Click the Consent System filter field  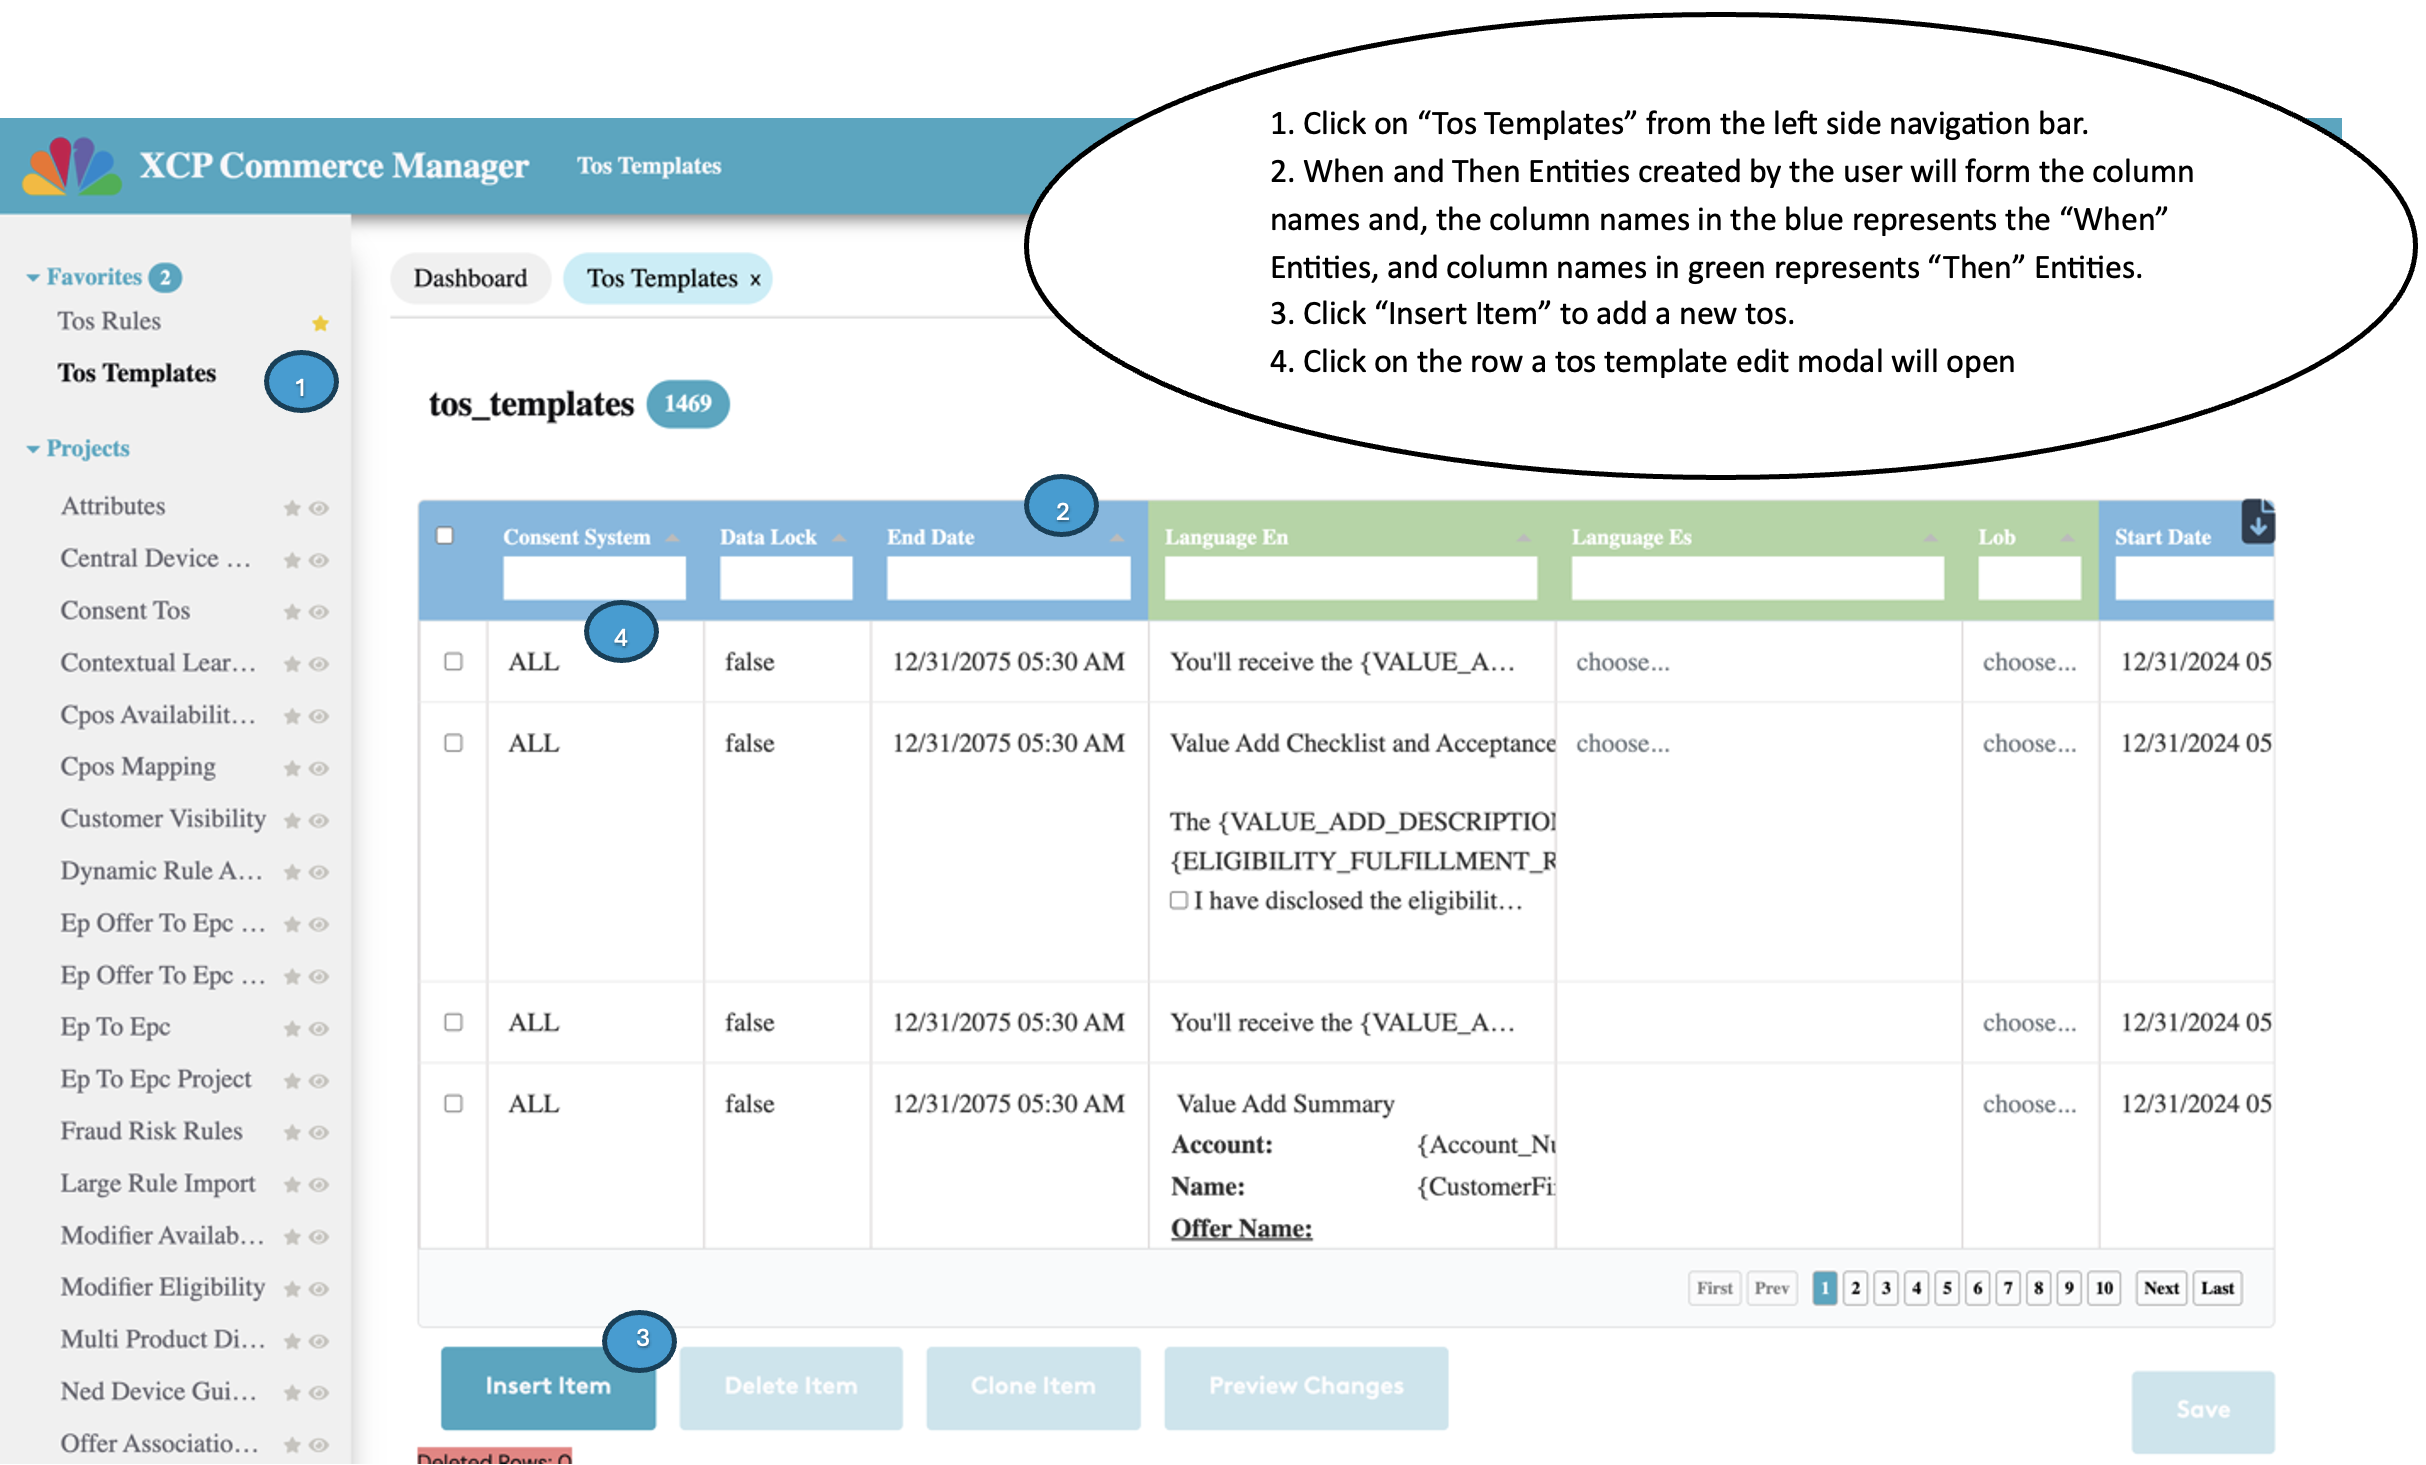[594, 579]
